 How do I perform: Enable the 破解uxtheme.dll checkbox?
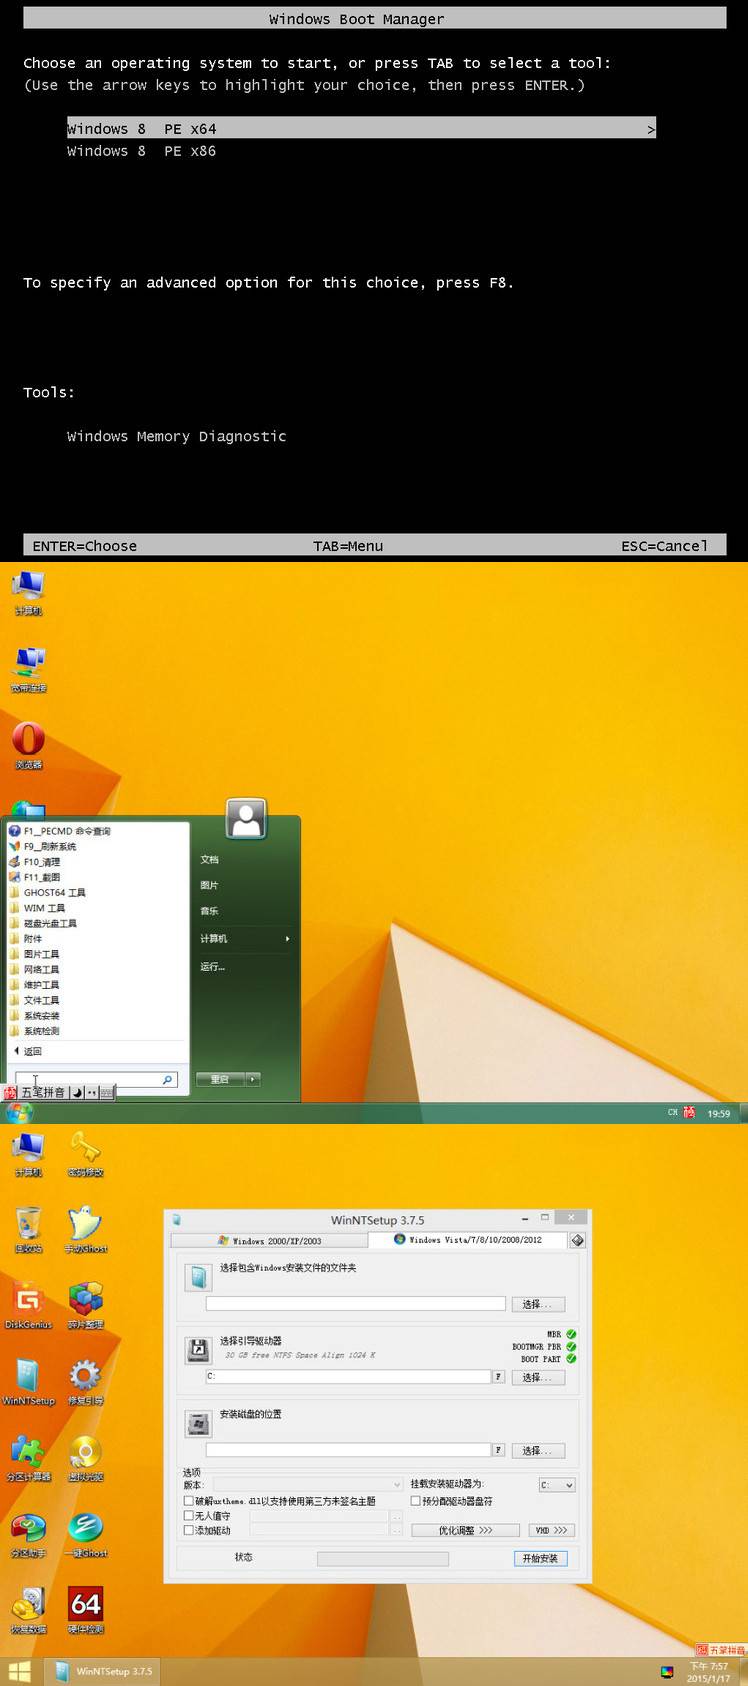pos(189,1501)
